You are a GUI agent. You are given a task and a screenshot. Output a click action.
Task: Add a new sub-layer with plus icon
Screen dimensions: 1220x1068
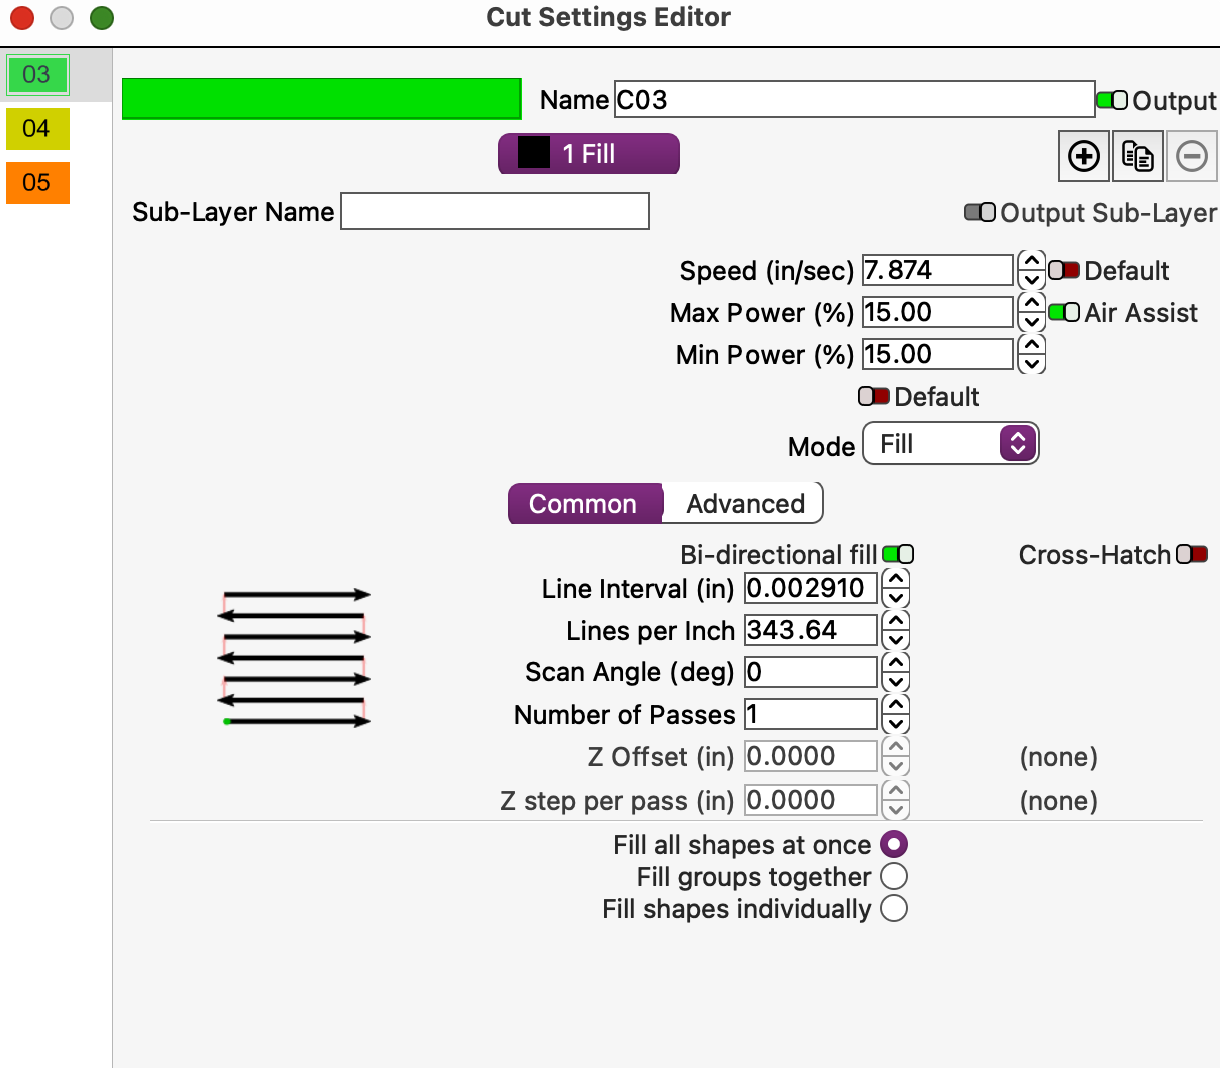coord(1084,156)
